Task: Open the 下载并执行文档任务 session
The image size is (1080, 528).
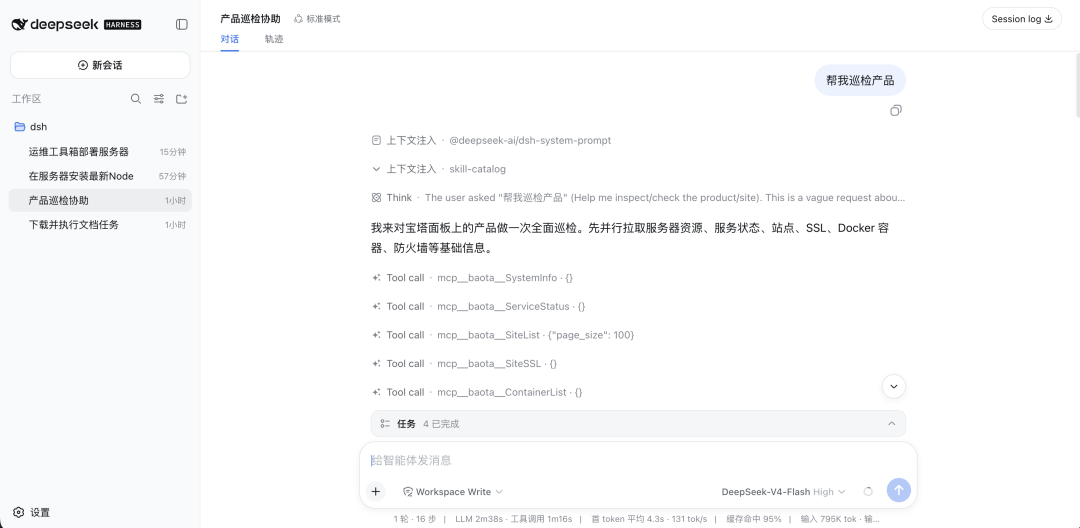Action: coord(100,224)
